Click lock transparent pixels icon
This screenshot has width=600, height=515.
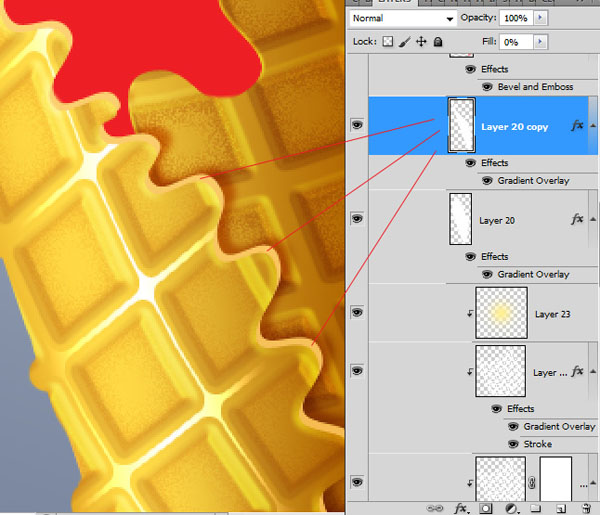click(389, 42)
